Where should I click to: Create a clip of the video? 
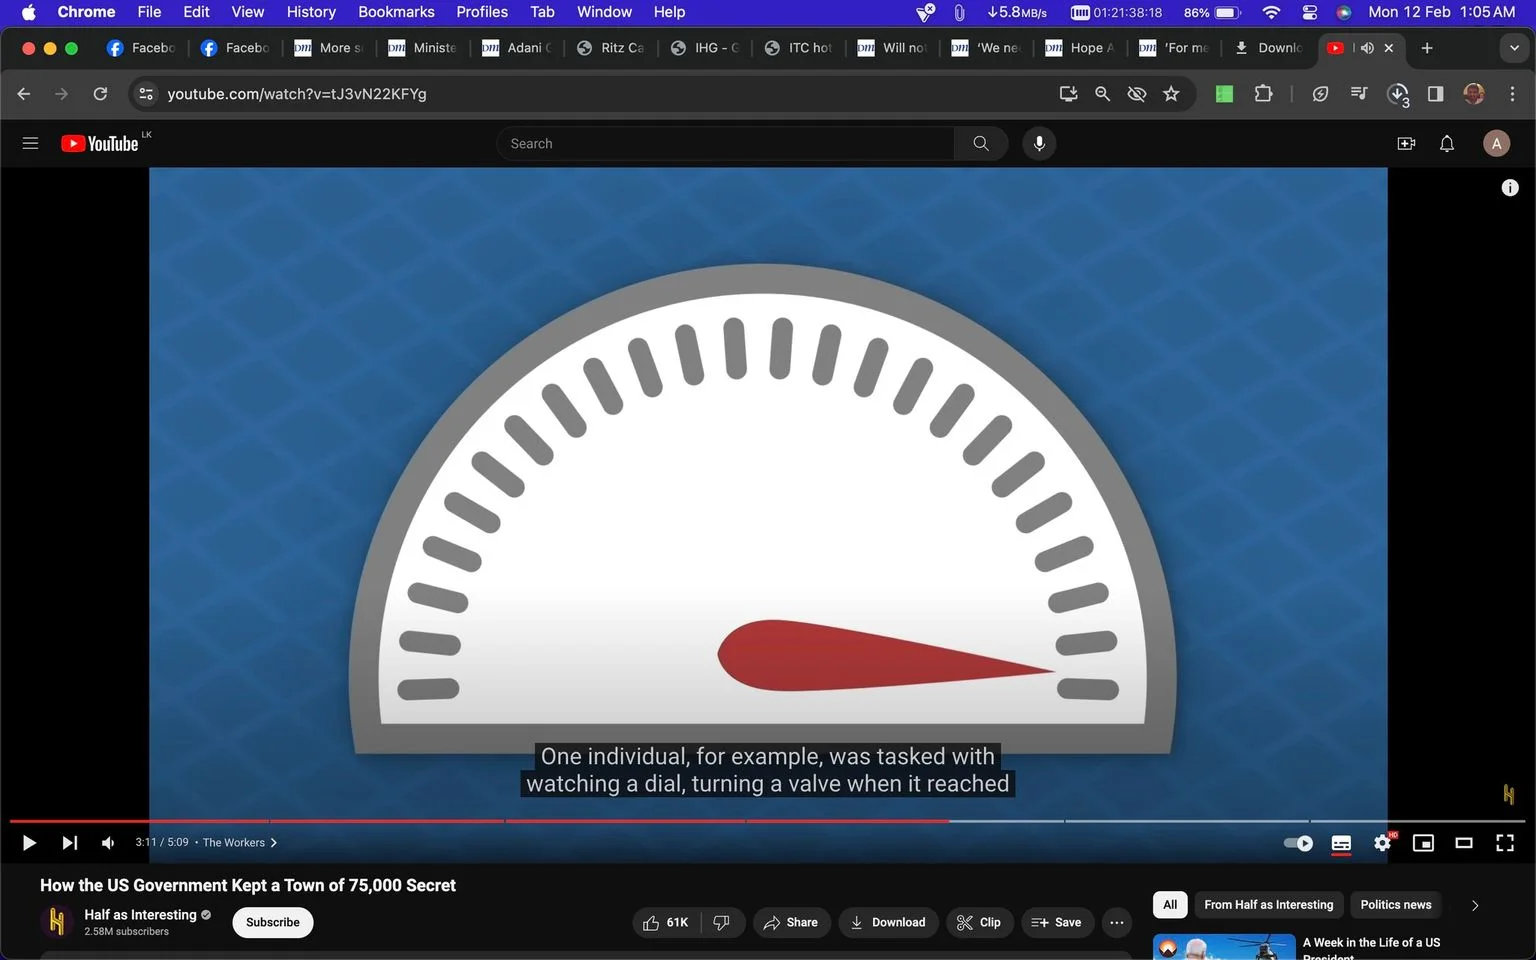click(978, 922)
